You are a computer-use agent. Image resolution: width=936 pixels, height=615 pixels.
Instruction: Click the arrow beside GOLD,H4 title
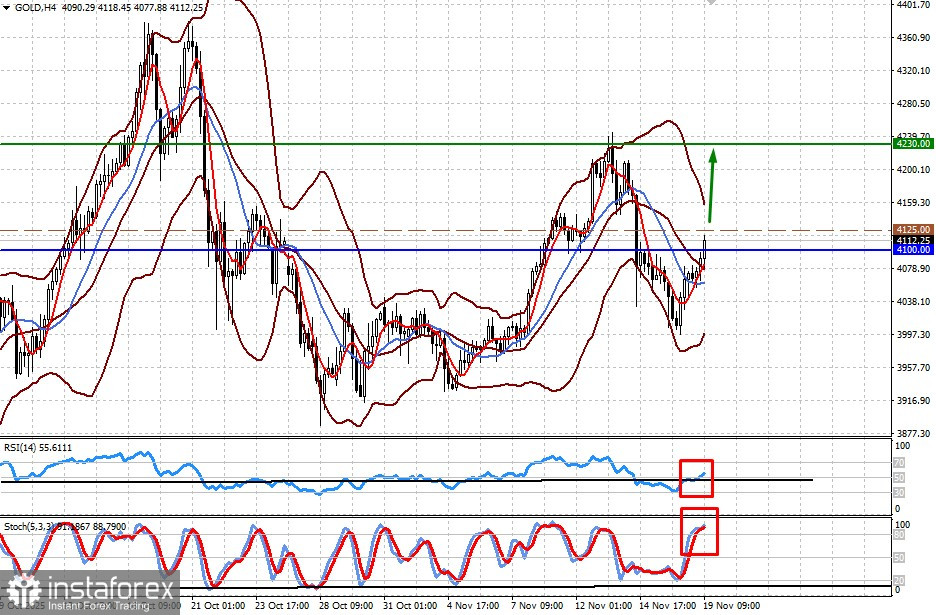(7, 8)
